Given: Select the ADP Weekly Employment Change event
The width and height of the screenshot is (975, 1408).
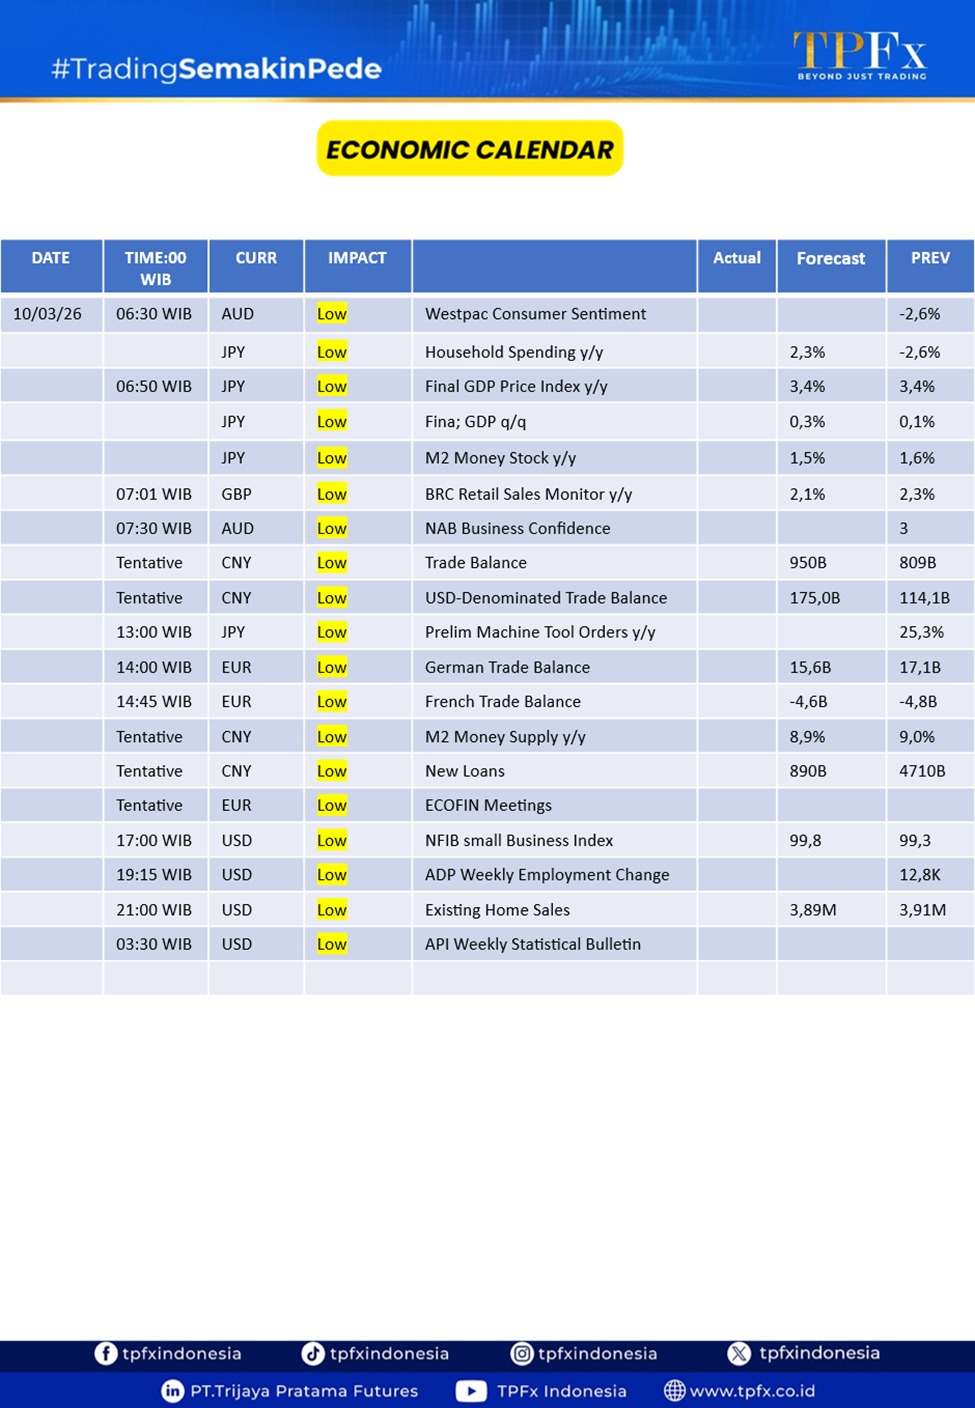Looking at the screenshot, I should click(546, 875).
